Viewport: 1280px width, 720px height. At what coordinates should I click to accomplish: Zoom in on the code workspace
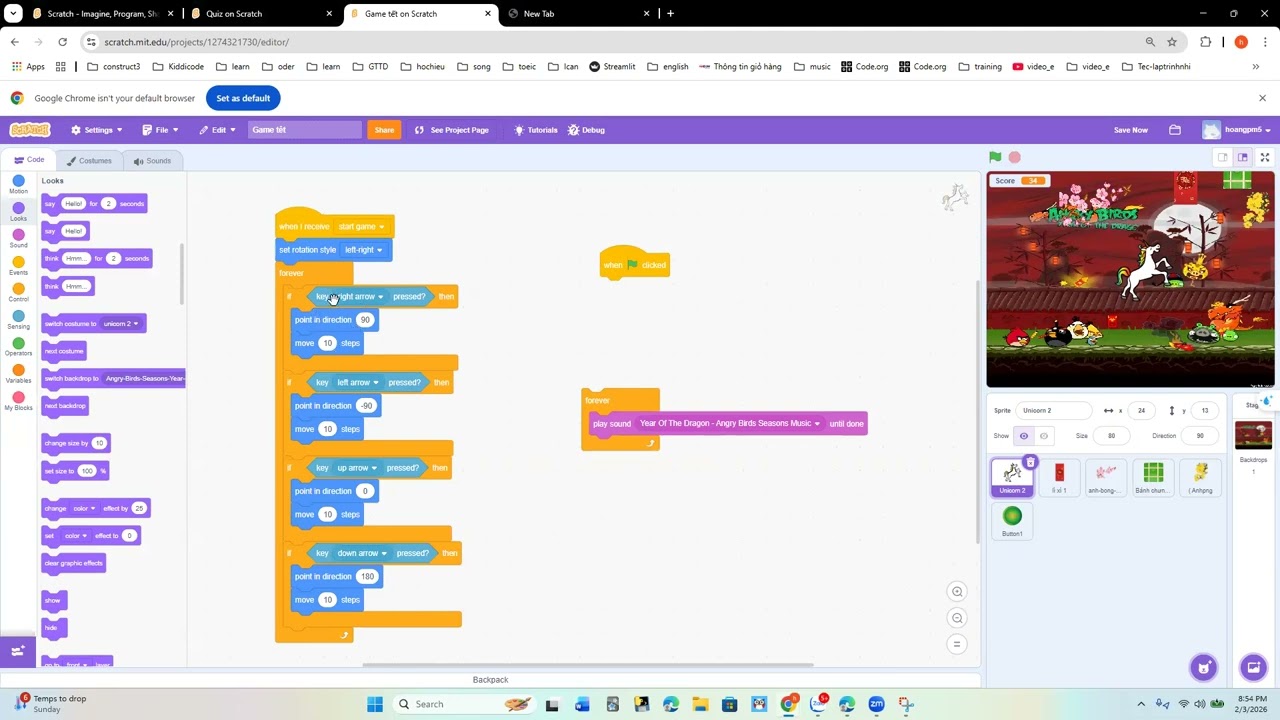click(957, 591)
